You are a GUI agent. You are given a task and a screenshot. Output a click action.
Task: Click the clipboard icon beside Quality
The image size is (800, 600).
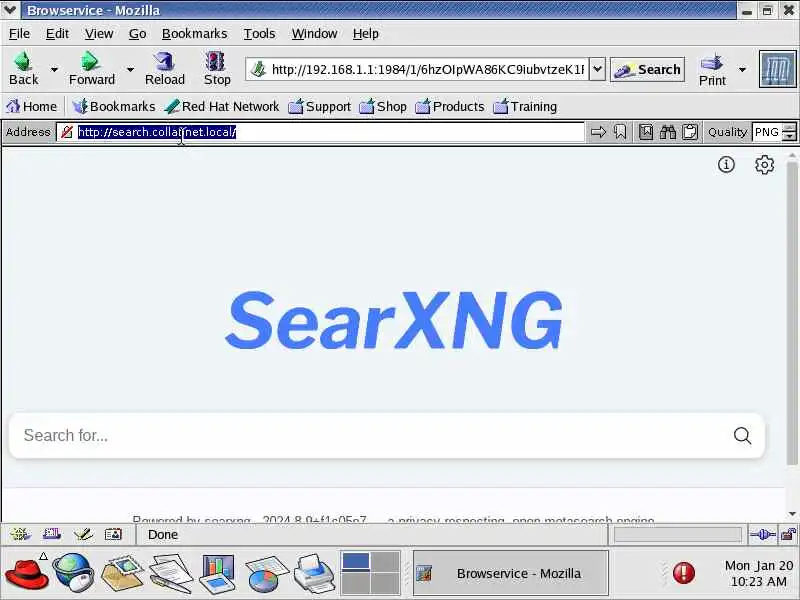tap(690, 132)
